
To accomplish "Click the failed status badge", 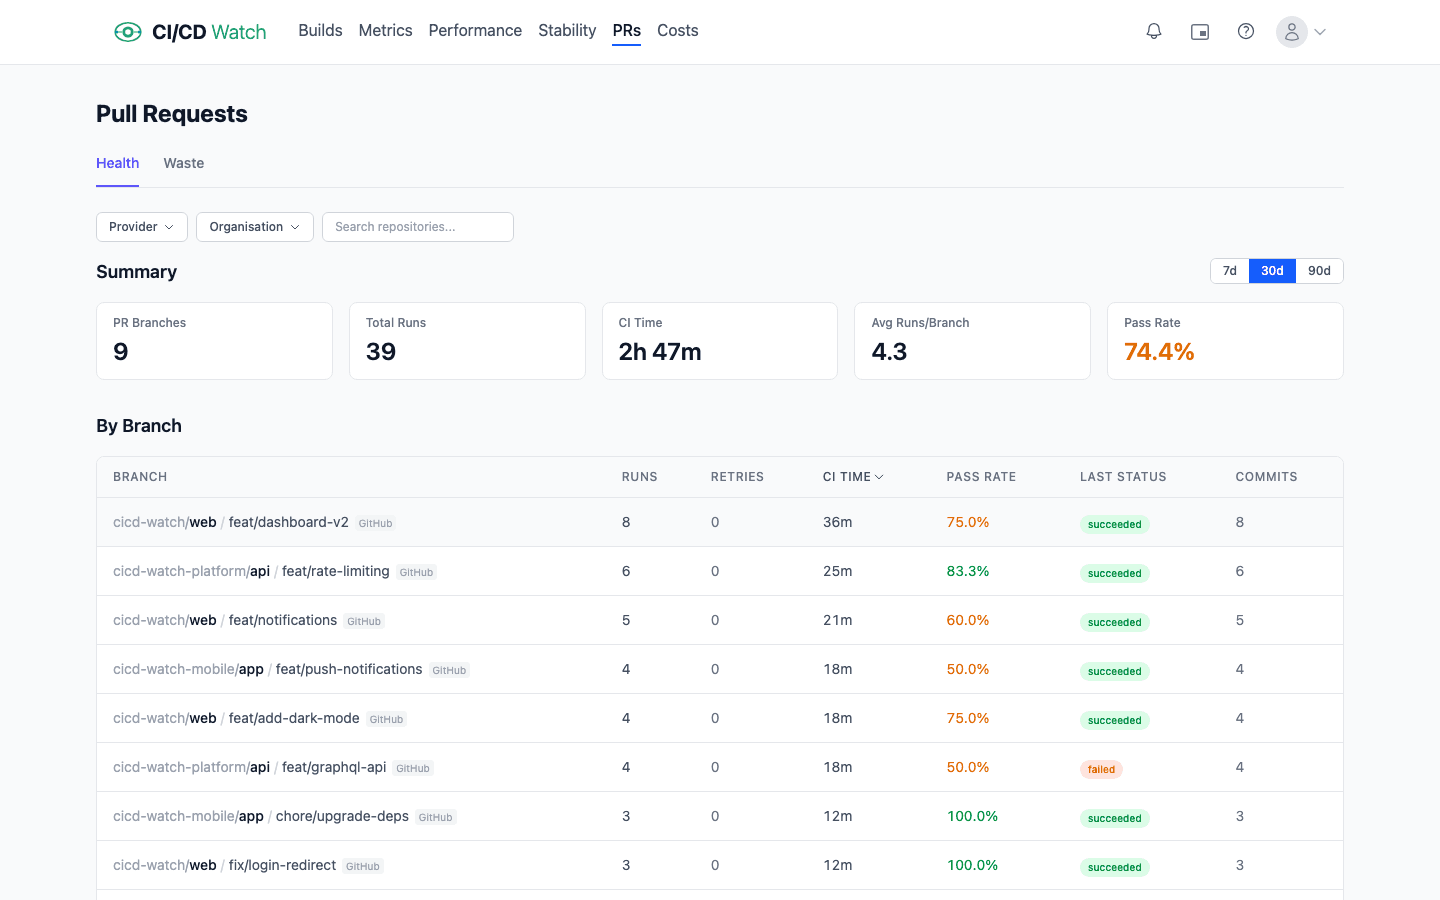I will tap(1101, 769).
